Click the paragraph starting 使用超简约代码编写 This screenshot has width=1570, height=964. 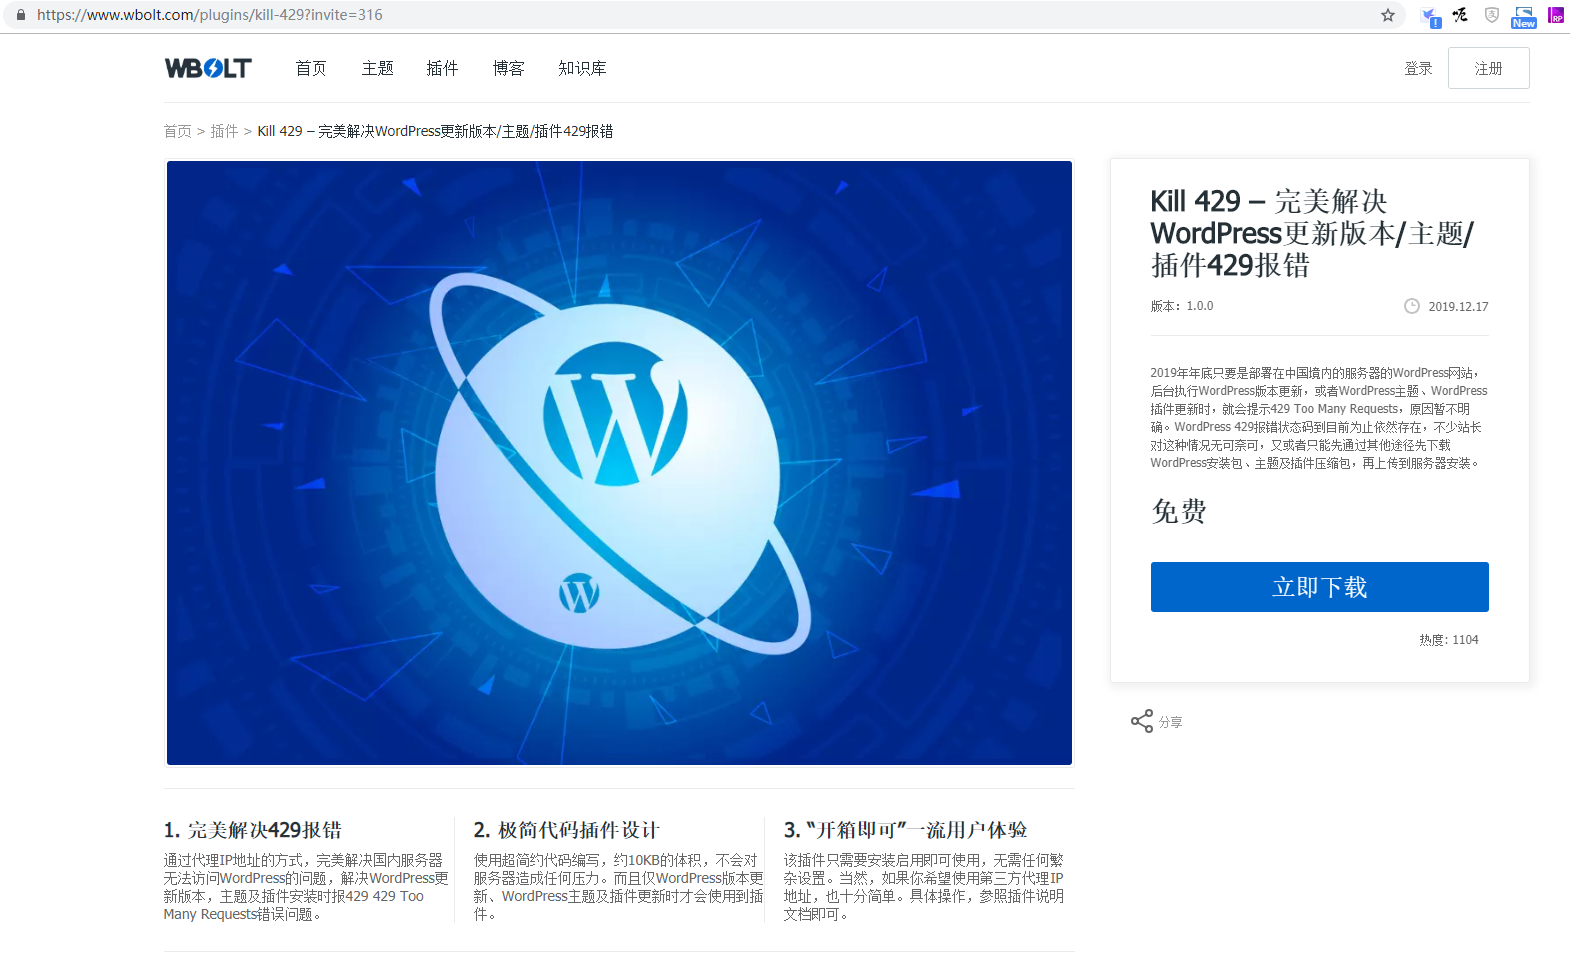pyautogui.click(x=619, y=887)
